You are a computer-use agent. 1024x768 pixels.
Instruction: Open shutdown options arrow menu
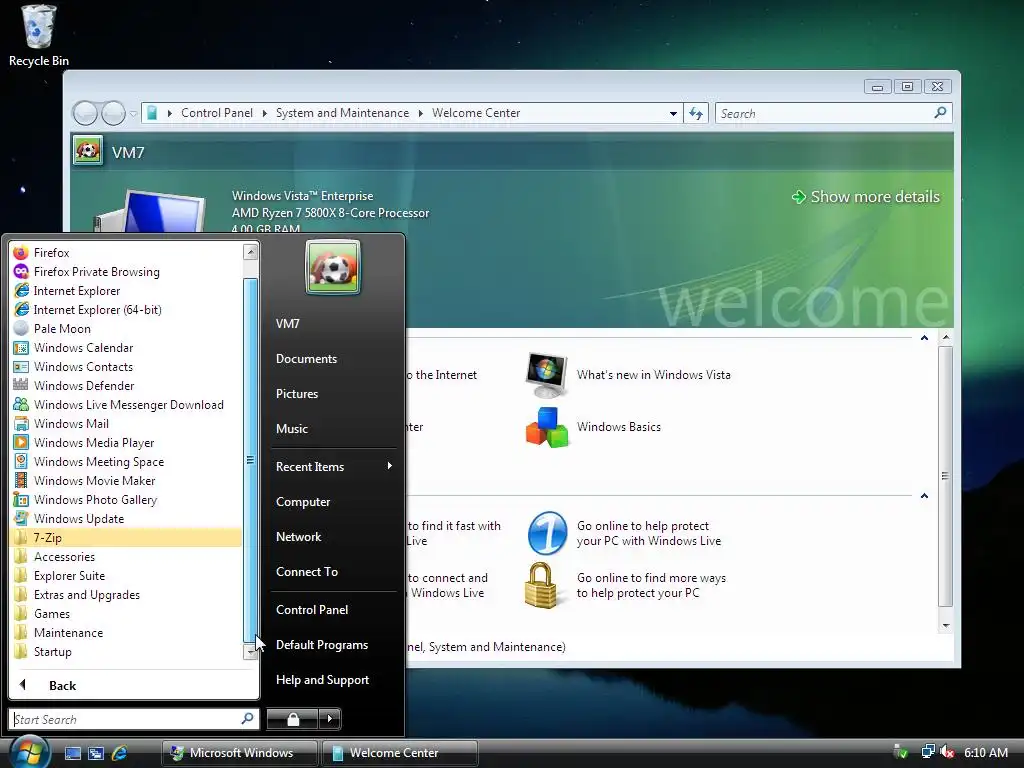330,719
